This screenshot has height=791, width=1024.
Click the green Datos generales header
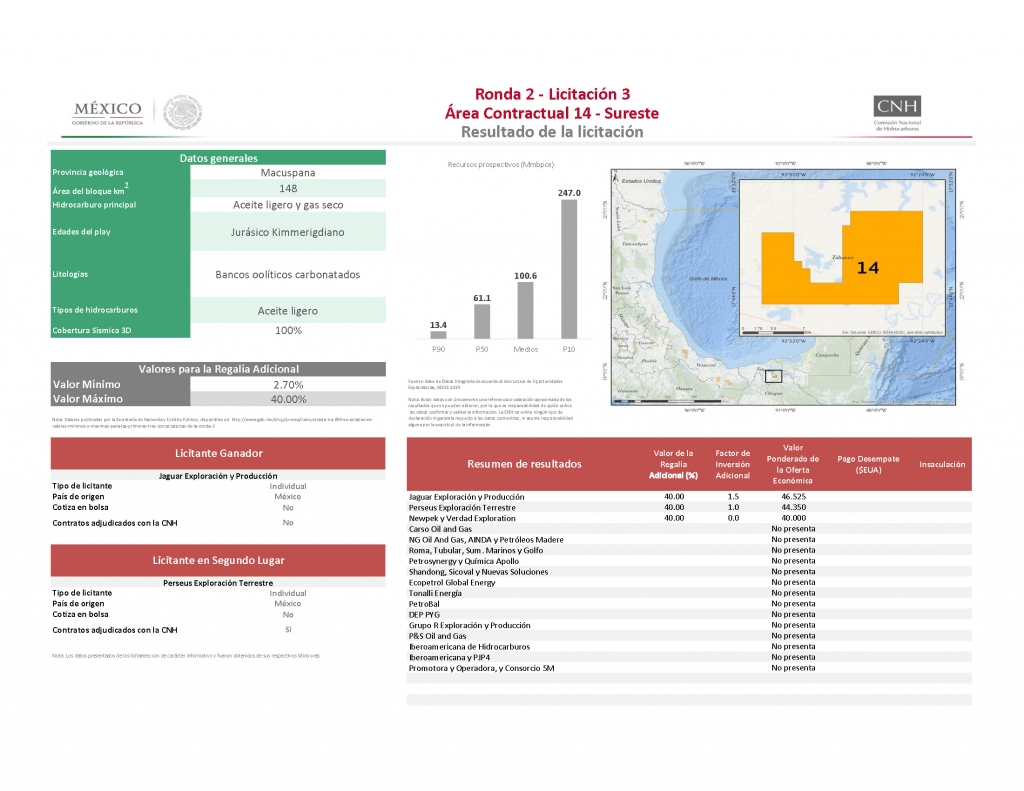click(x=218, y=158)
